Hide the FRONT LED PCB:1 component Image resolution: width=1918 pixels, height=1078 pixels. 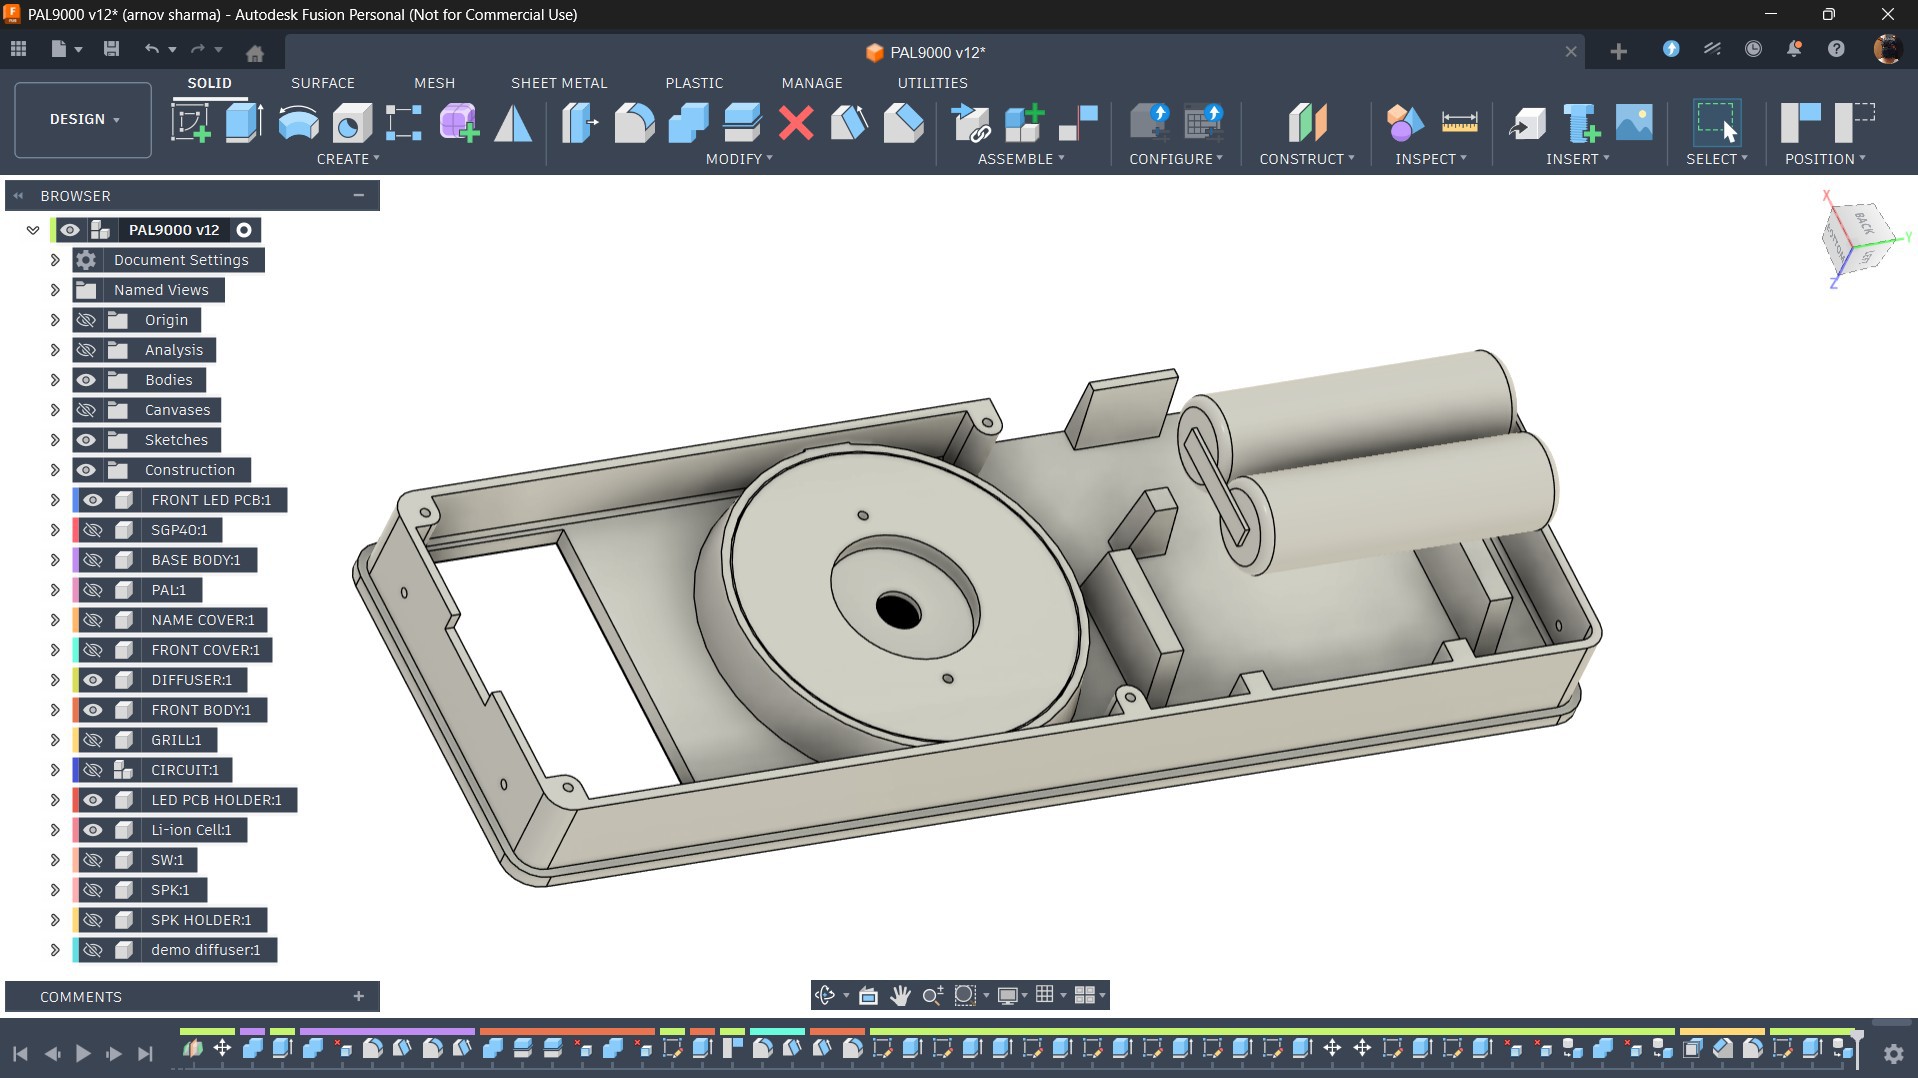(x=93, y=500)
